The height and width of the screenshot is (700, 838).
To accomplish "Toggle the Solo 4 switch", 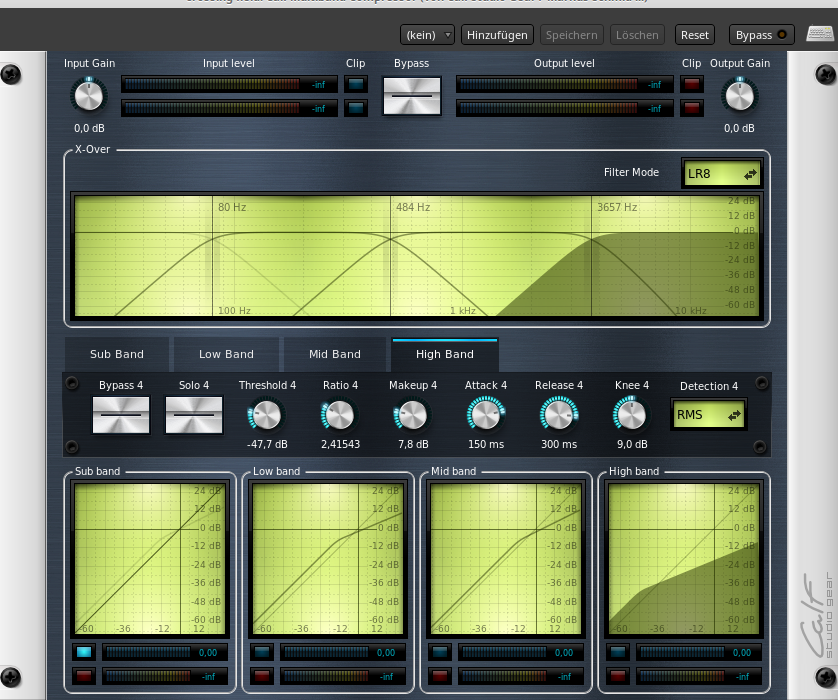I will 193,415.
